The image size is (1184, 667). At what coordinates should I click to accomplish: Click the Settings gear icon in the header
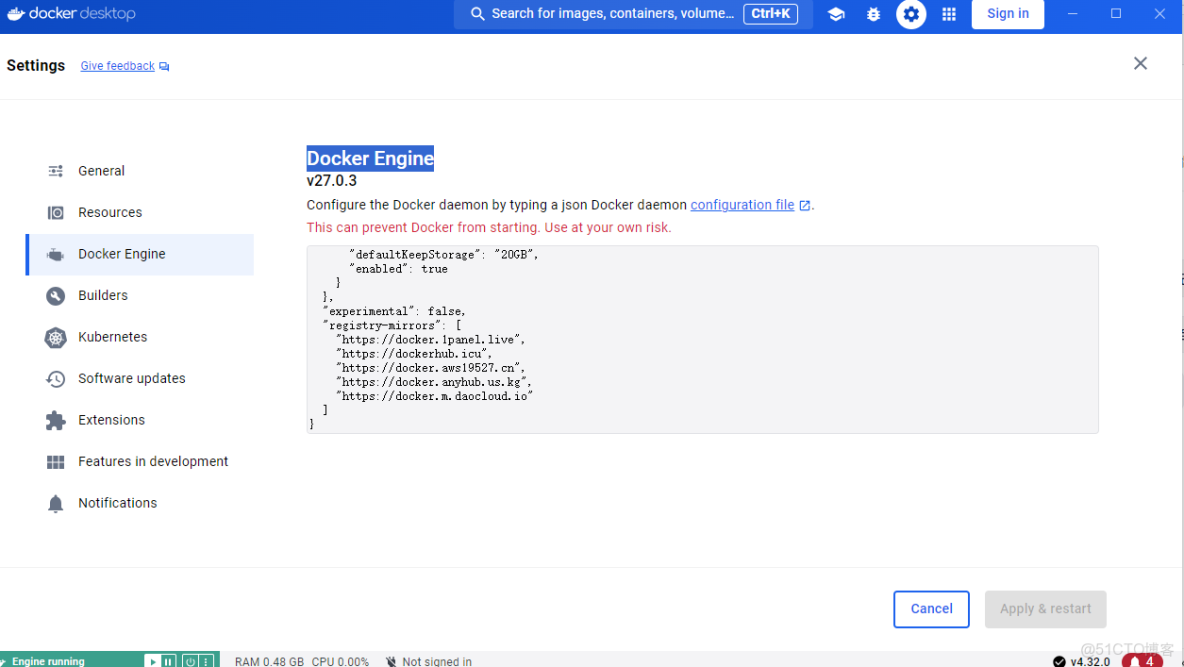pos(911,14)
